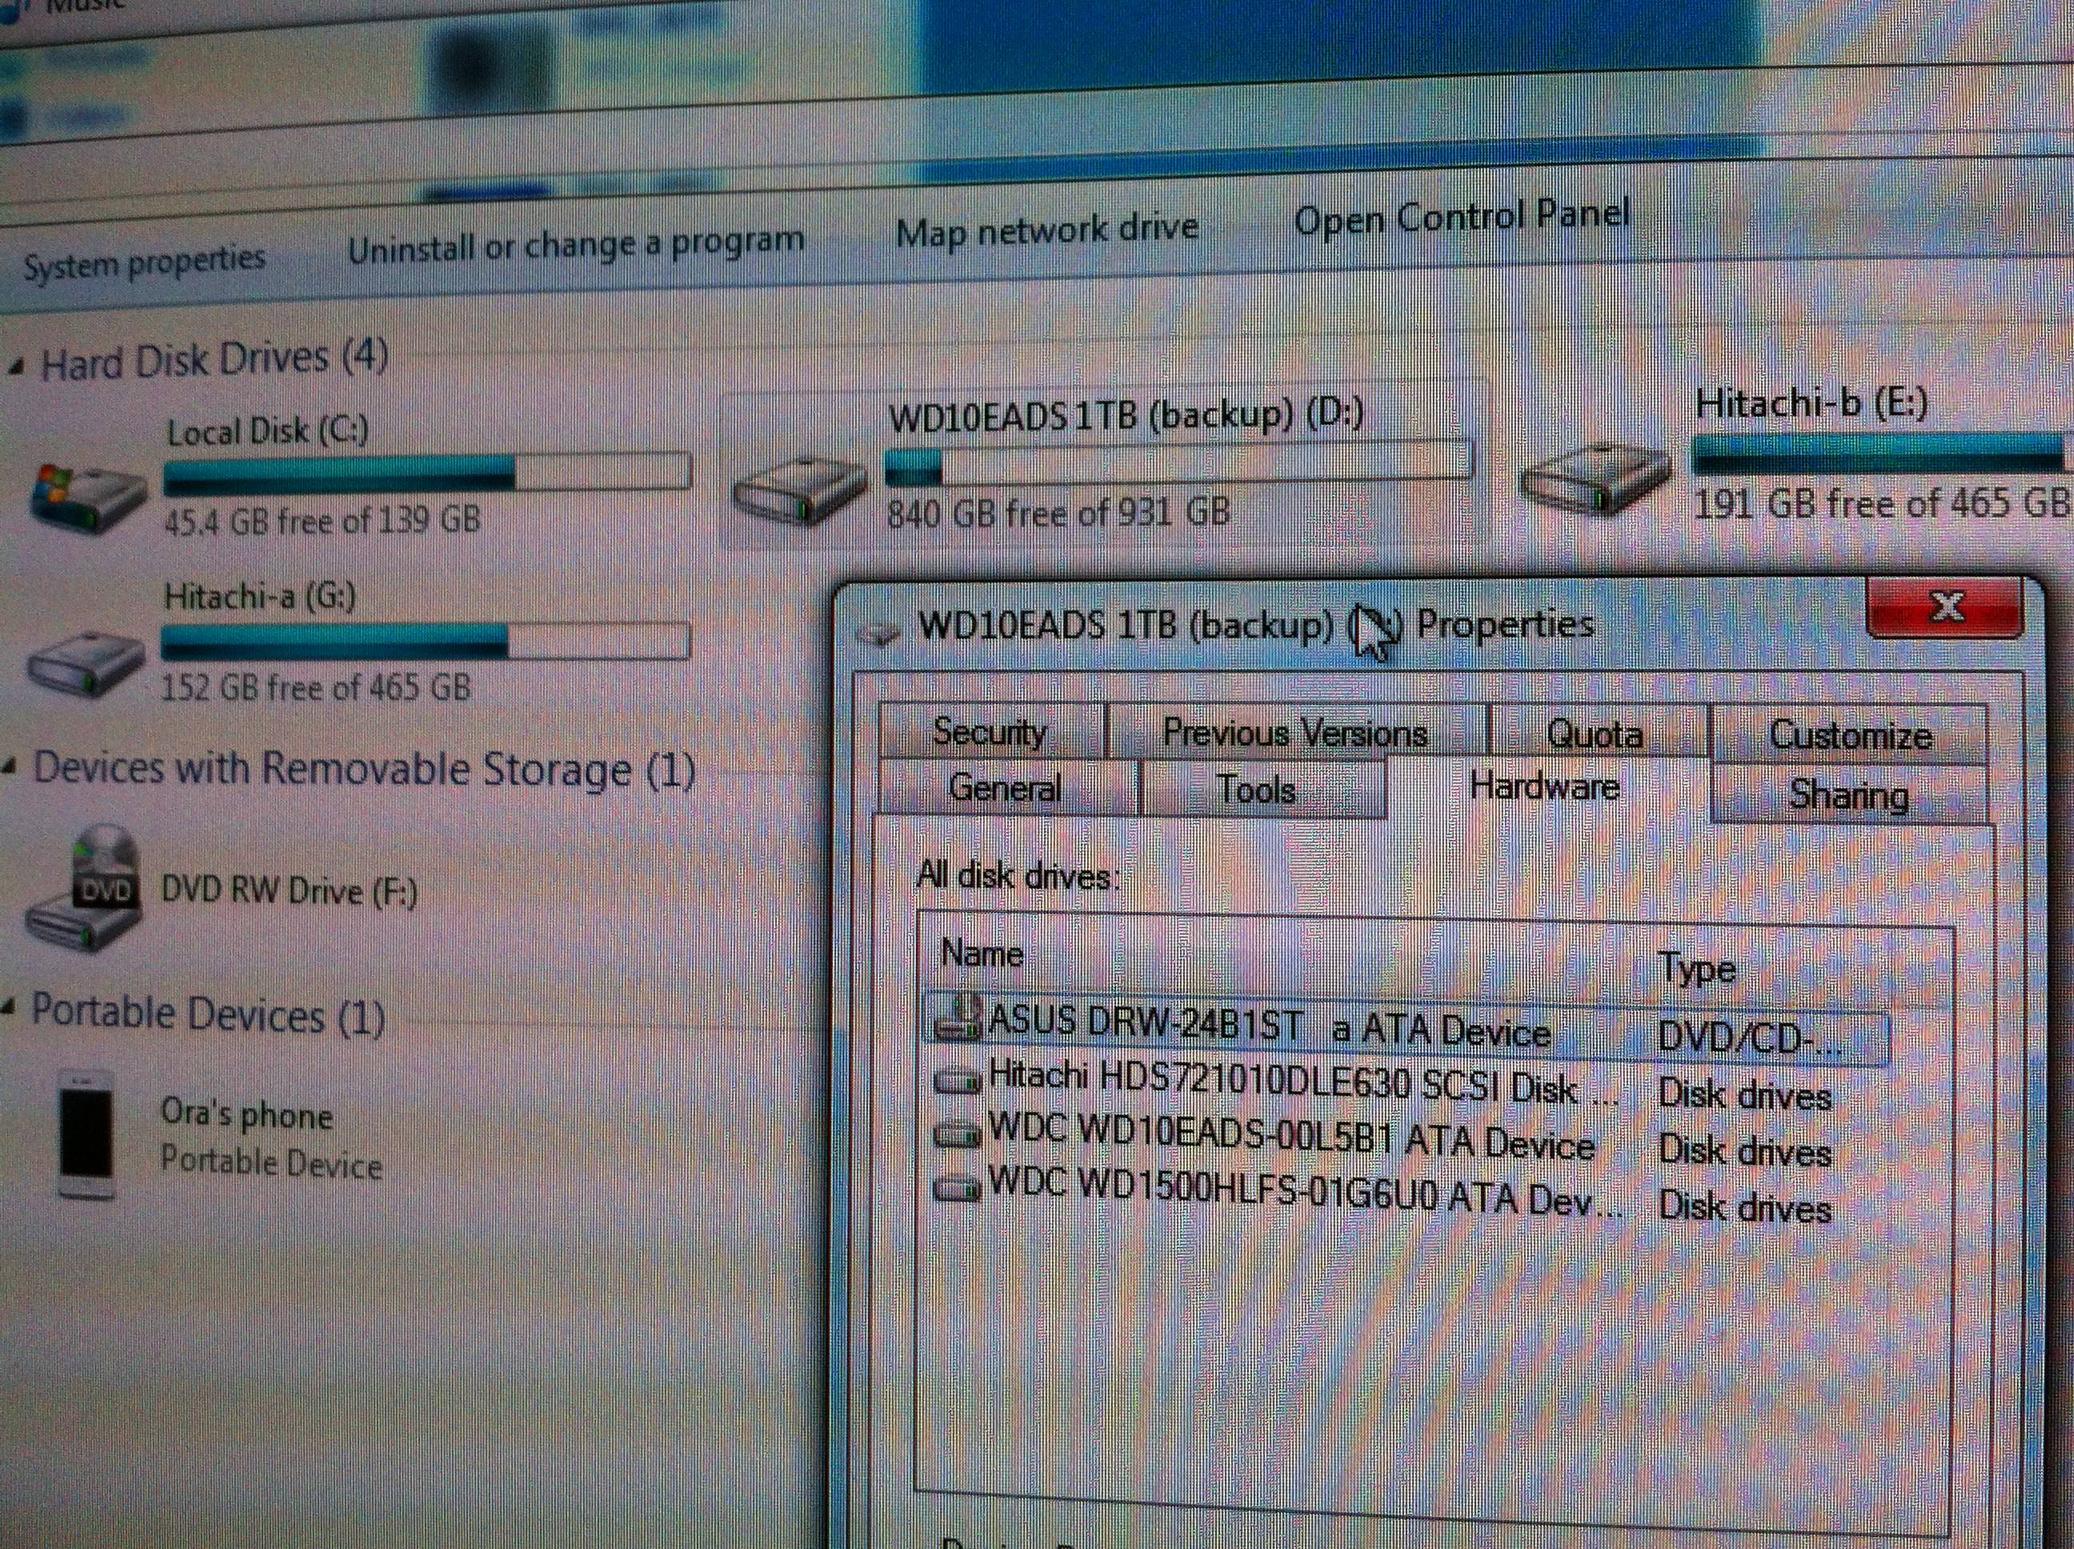The height and width of the screenshot is (1549, 2074).
Task: Click Uninstall or change a program
Action: [x=576, y=244]
